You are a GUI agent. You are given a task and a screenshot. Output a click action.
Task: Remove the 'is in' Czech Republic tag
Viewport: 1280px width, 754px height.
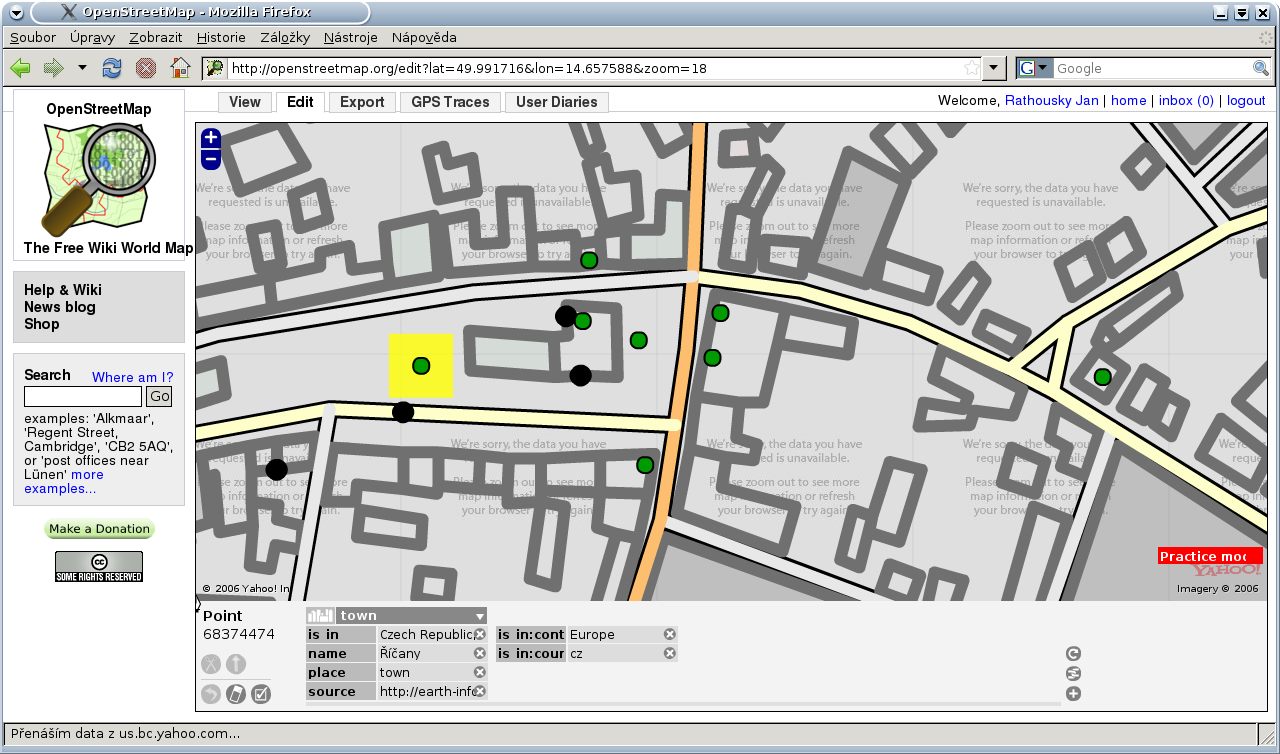pyautogui.click(x=480, y=634)
